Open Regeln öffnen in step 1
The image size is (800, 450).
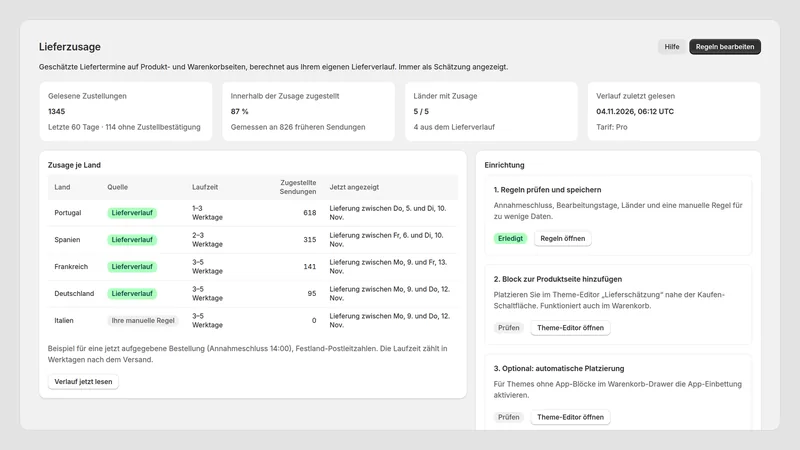point(562,238)
